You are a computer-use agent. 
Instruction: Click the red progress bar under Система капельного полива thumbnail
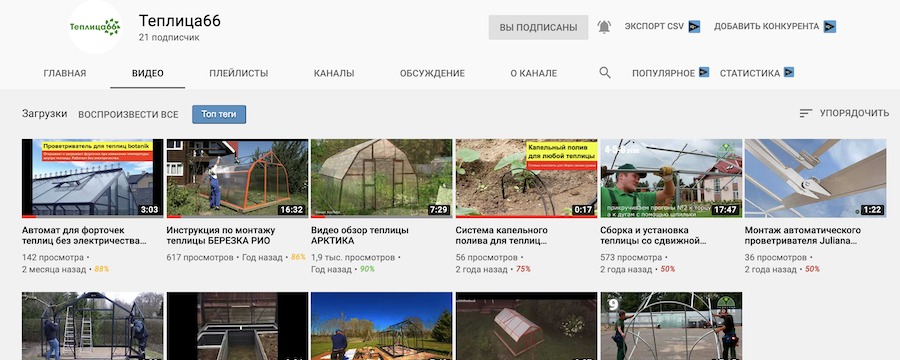tap(526, 216)
